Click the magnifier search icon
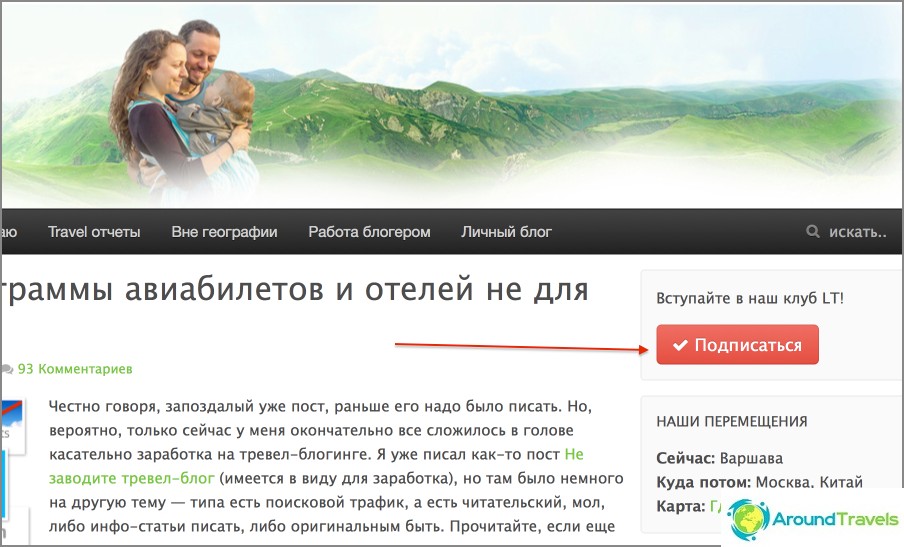The image size is (904, 547). (812, 232)
